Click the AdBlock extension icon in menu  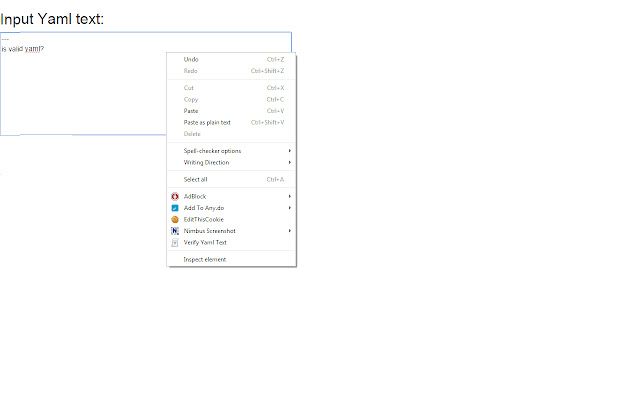(175, 197)
